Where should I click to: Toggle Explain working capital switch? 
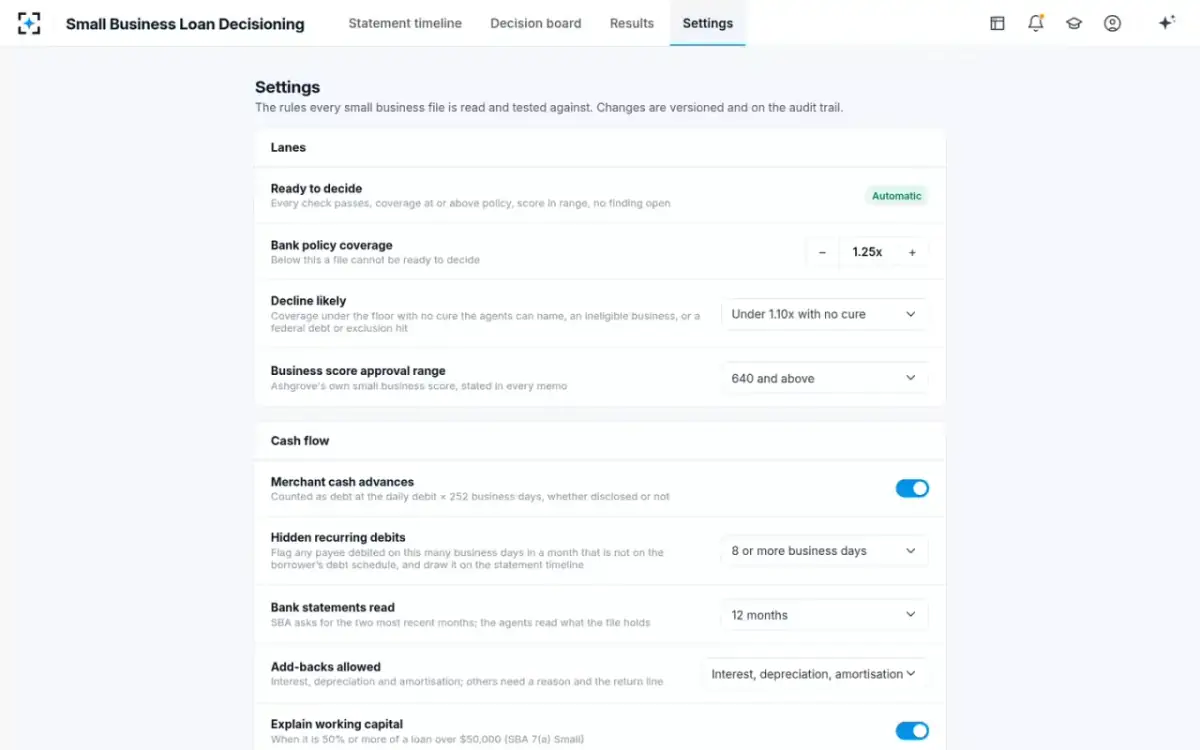912,731
